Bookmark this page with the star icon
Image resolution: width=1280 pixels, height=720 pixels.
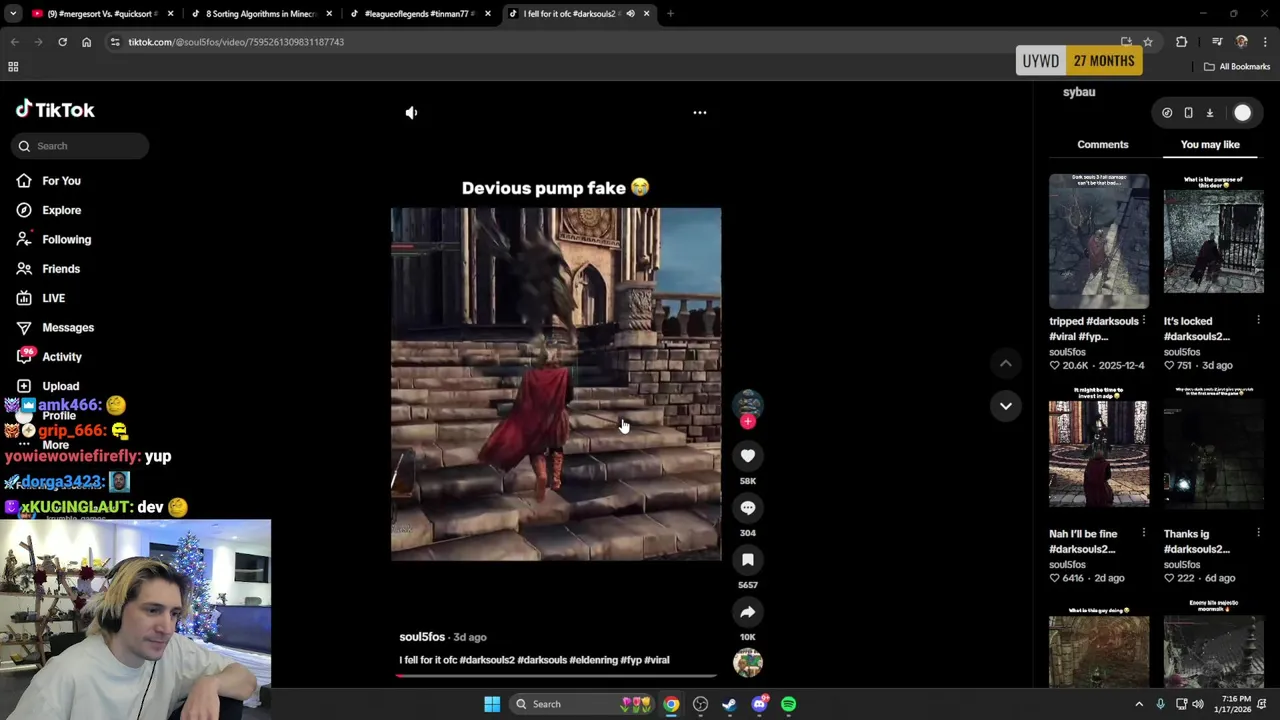1148,42
